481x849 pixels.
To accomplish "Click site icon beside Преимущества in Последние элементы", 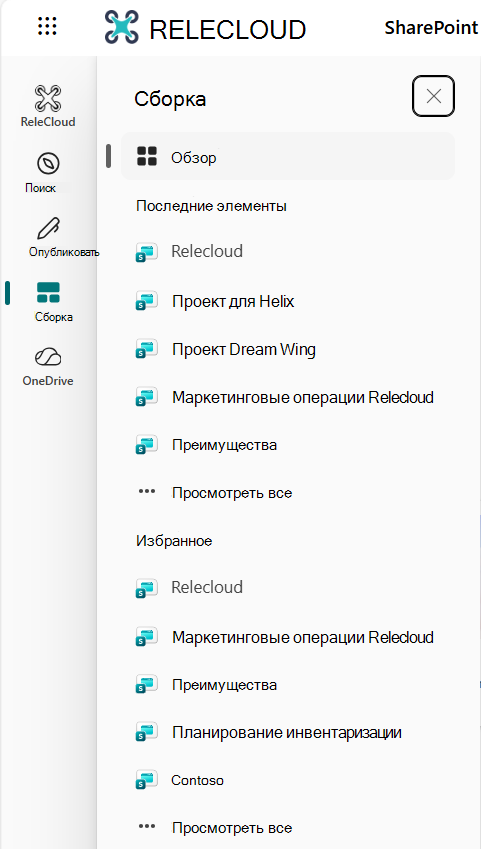I will point(146,445).
